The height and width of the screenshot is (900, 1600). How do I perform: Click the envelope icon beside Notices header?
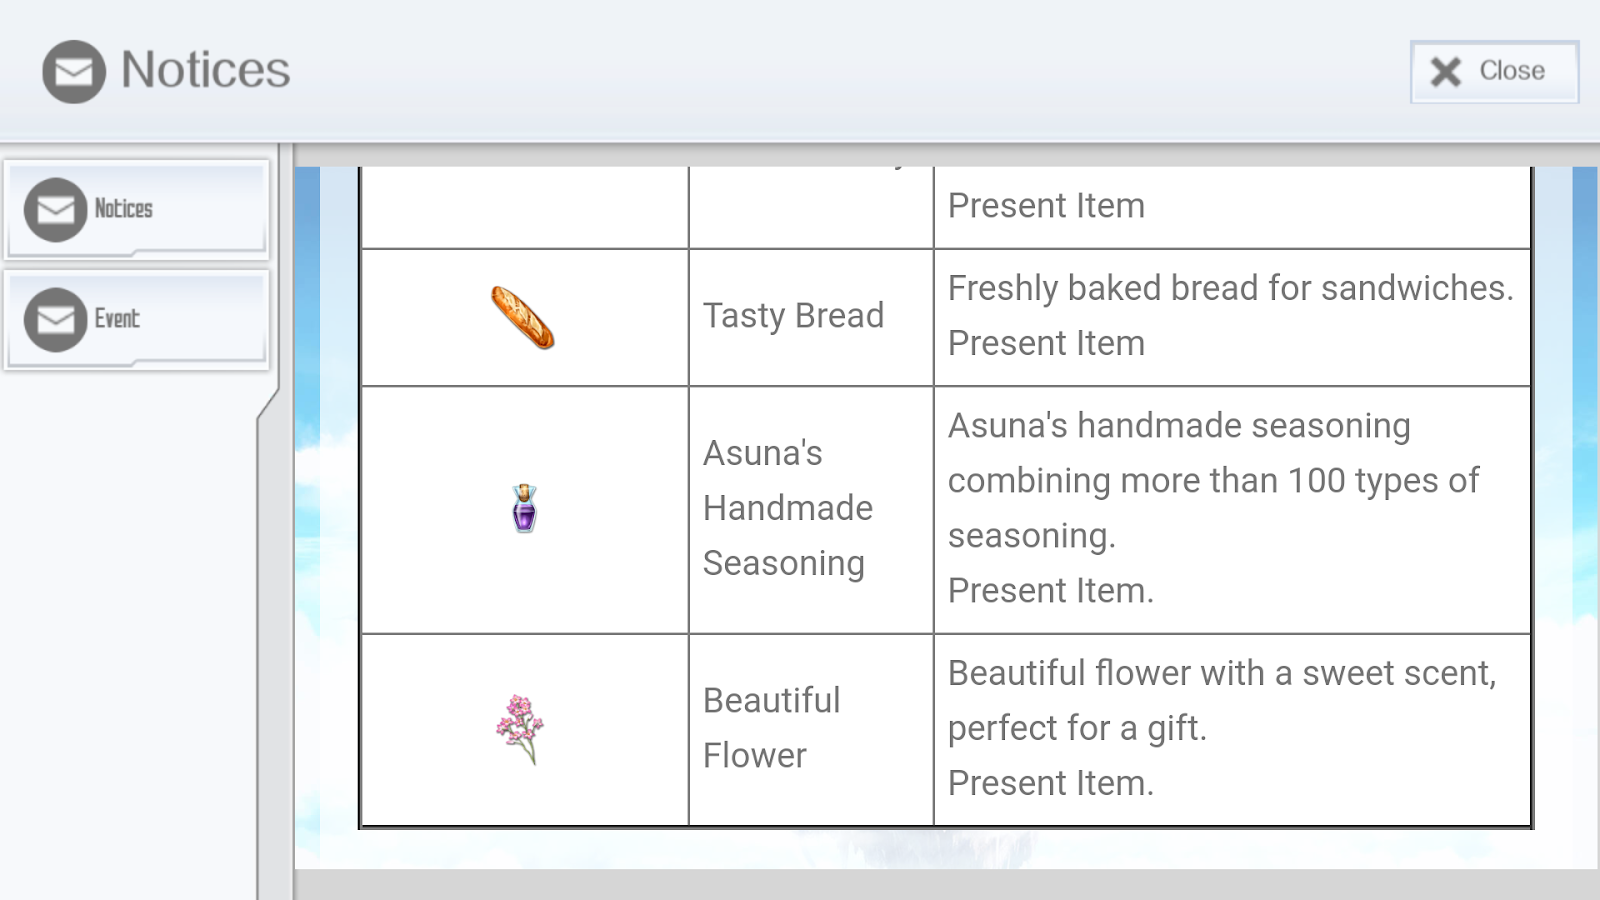point(73,70)
